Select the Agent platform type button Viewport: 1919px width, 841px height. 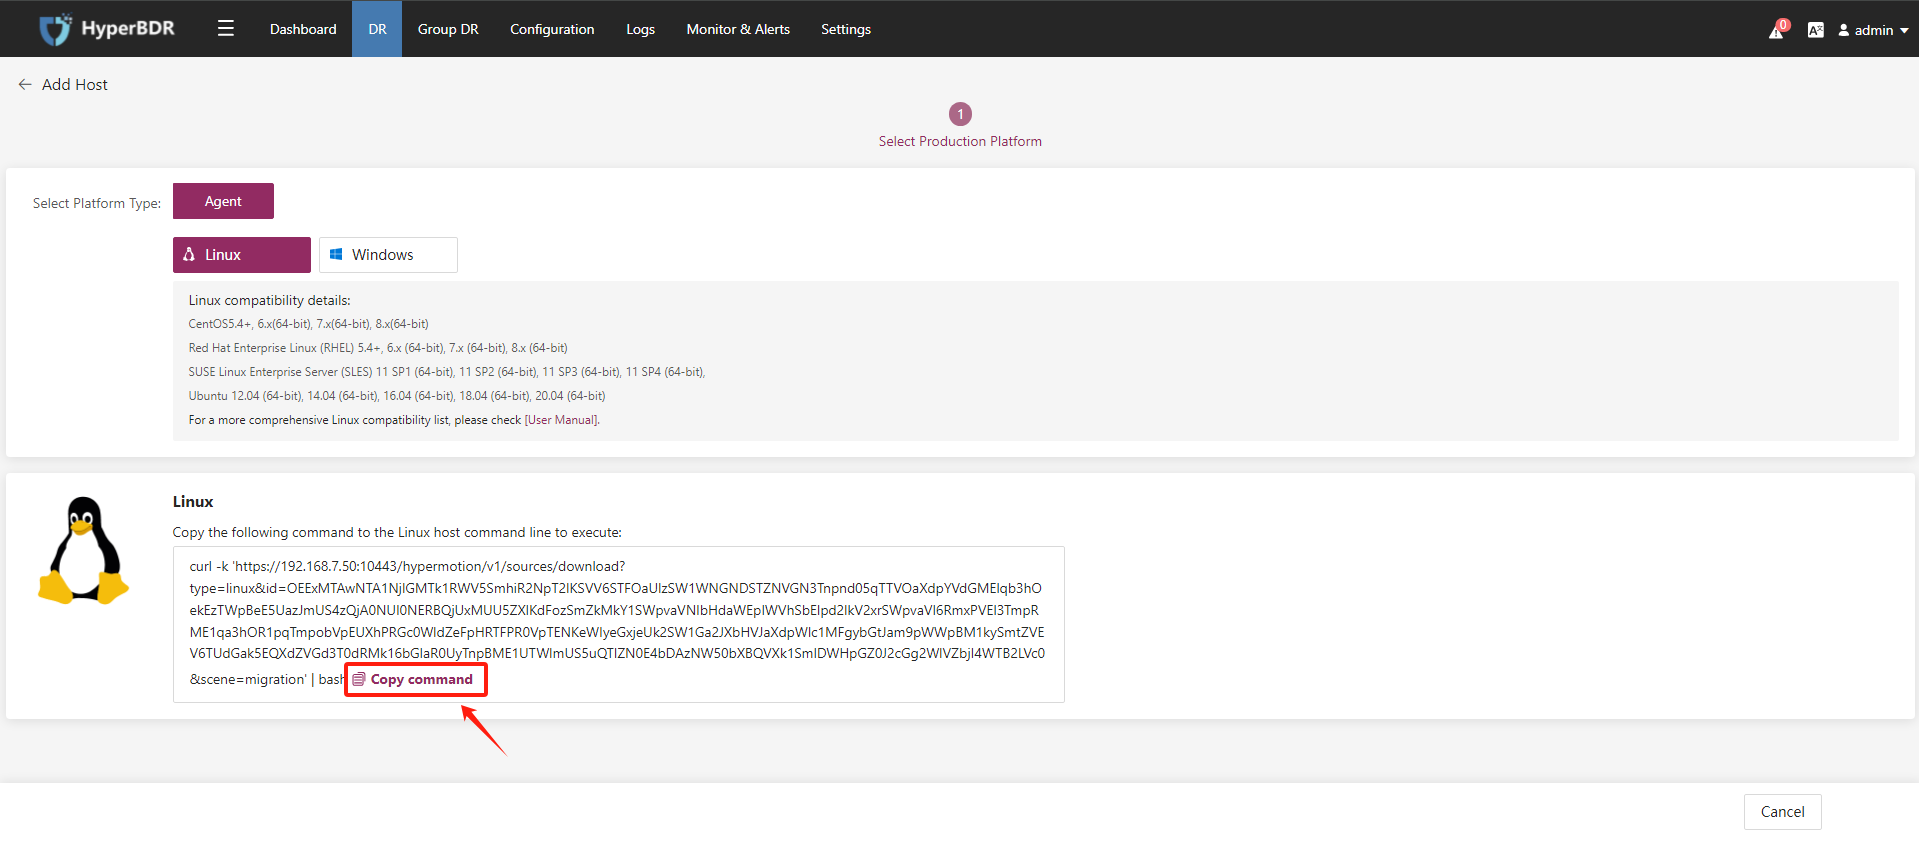[x=223, y=201]
